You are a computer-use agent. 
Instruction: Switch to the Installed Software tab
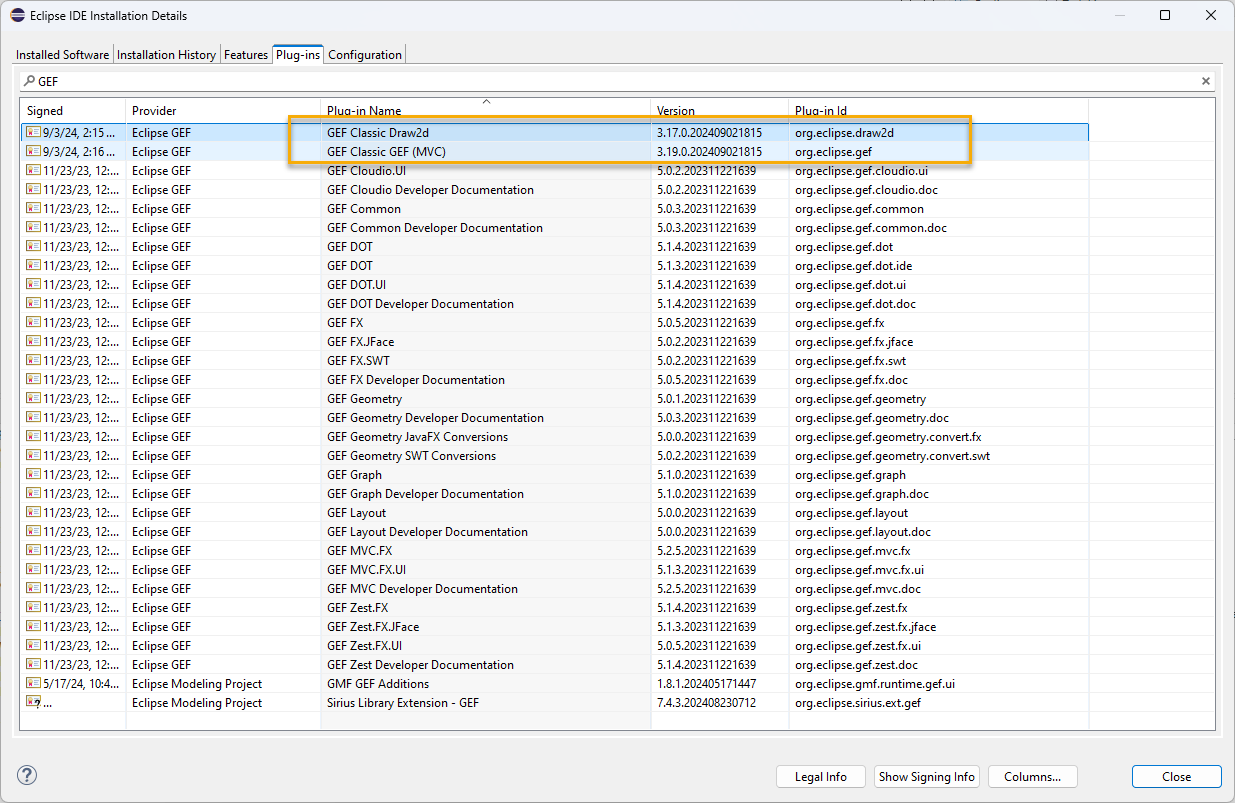click(62, 55)
